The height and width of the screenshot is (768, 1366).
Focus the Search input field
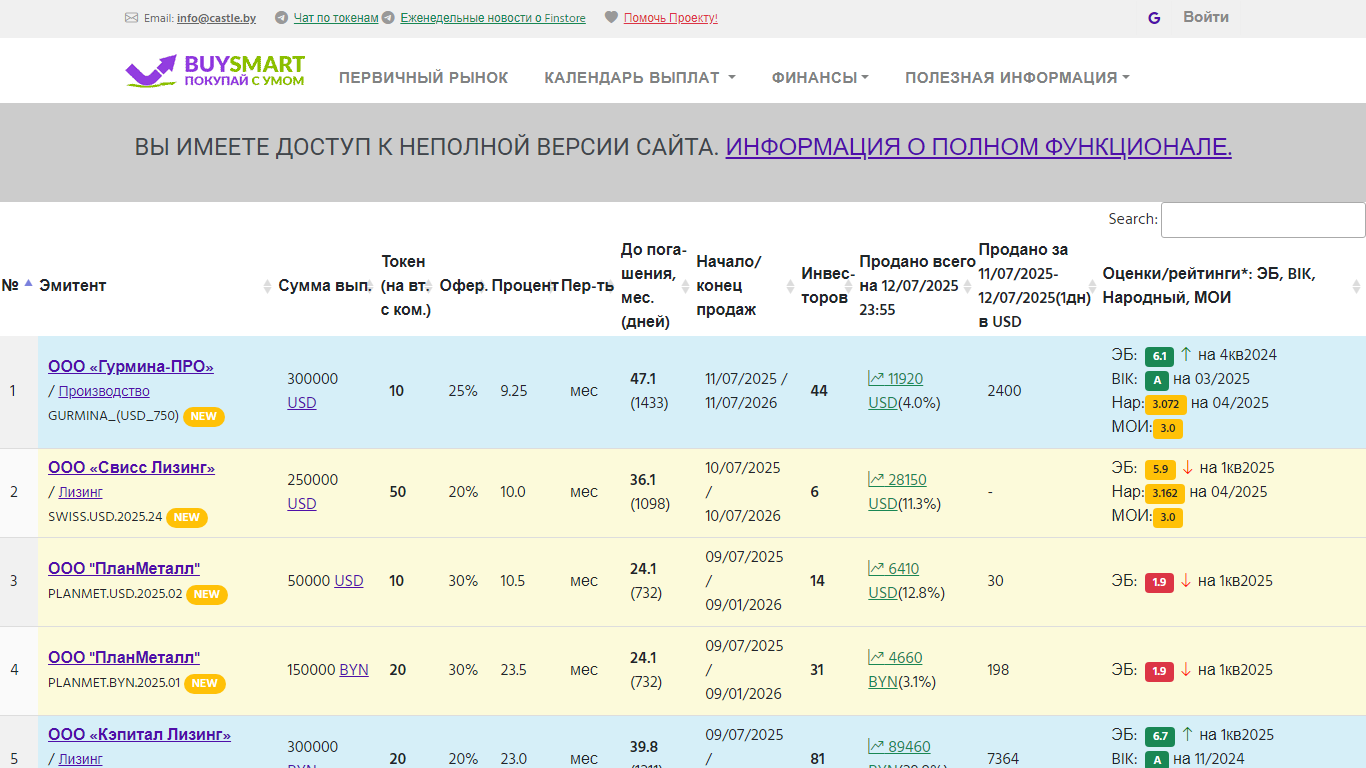tap(1263, 220)
